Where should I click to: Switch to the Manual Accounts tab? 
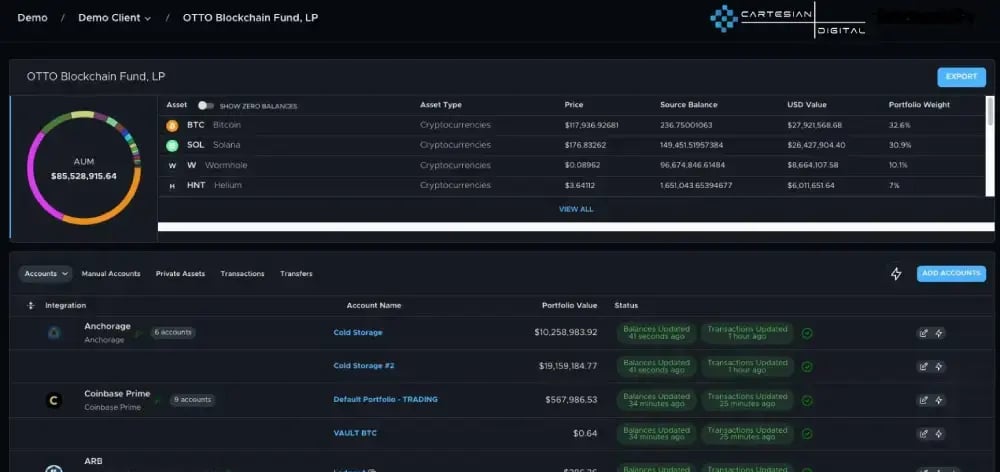click(111, 274)
